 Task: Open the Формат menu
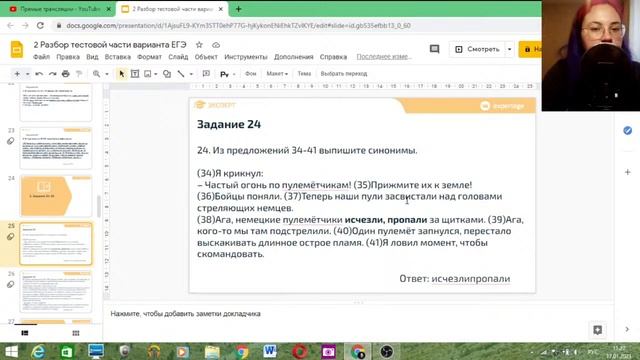pos(149,57)
